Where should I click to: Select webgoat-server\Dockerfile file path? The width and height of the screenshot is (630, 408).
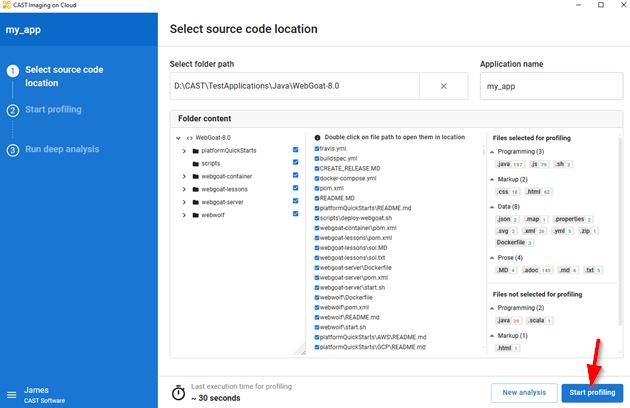point(355,268)
